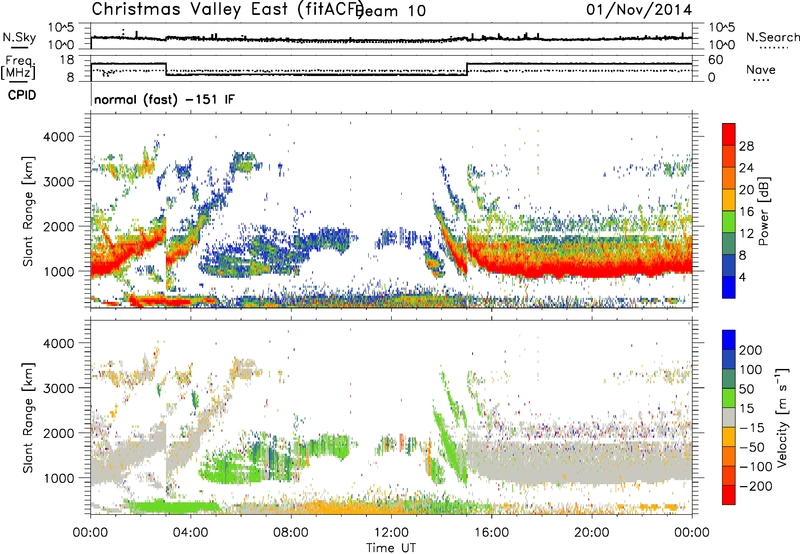800x554 pixels.
Task: Select the '-100' velocity colorbar tick
Action: point(756,467)
